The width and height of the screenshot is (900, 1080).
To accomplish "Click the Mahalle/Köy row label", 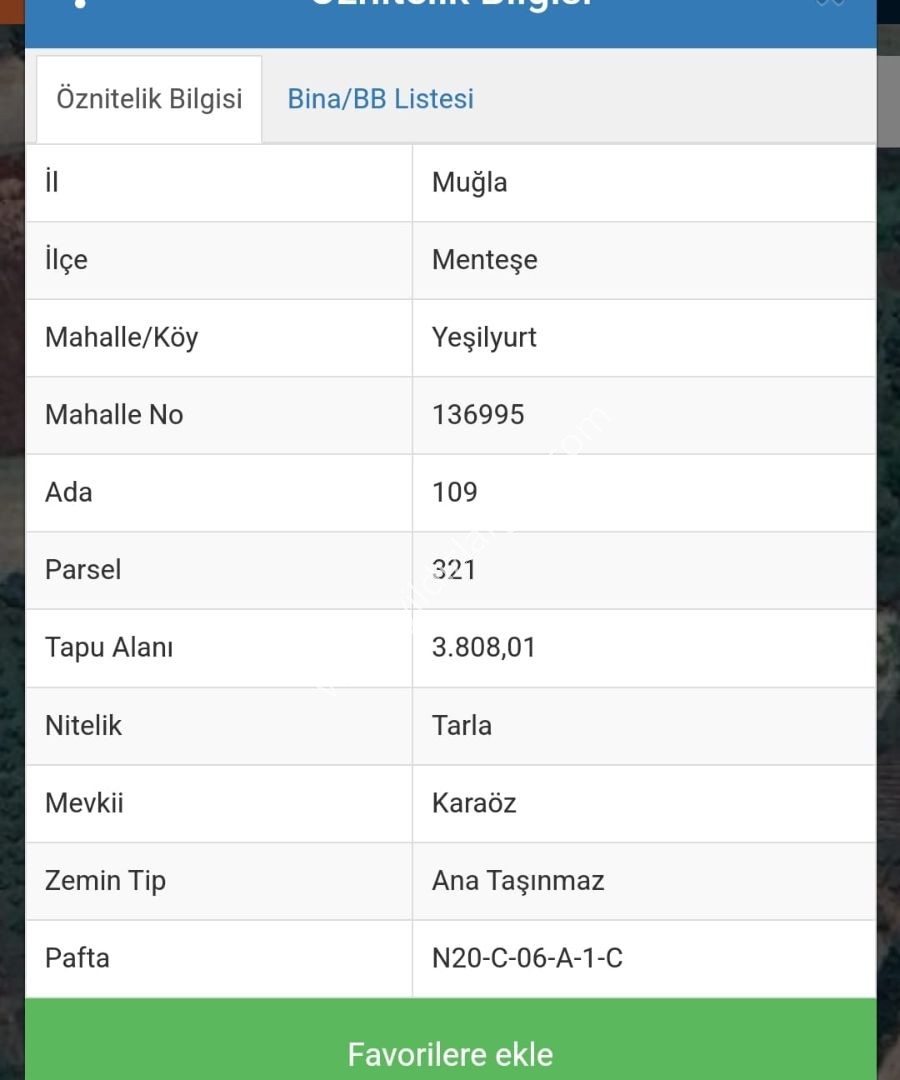I will (122, 338).
